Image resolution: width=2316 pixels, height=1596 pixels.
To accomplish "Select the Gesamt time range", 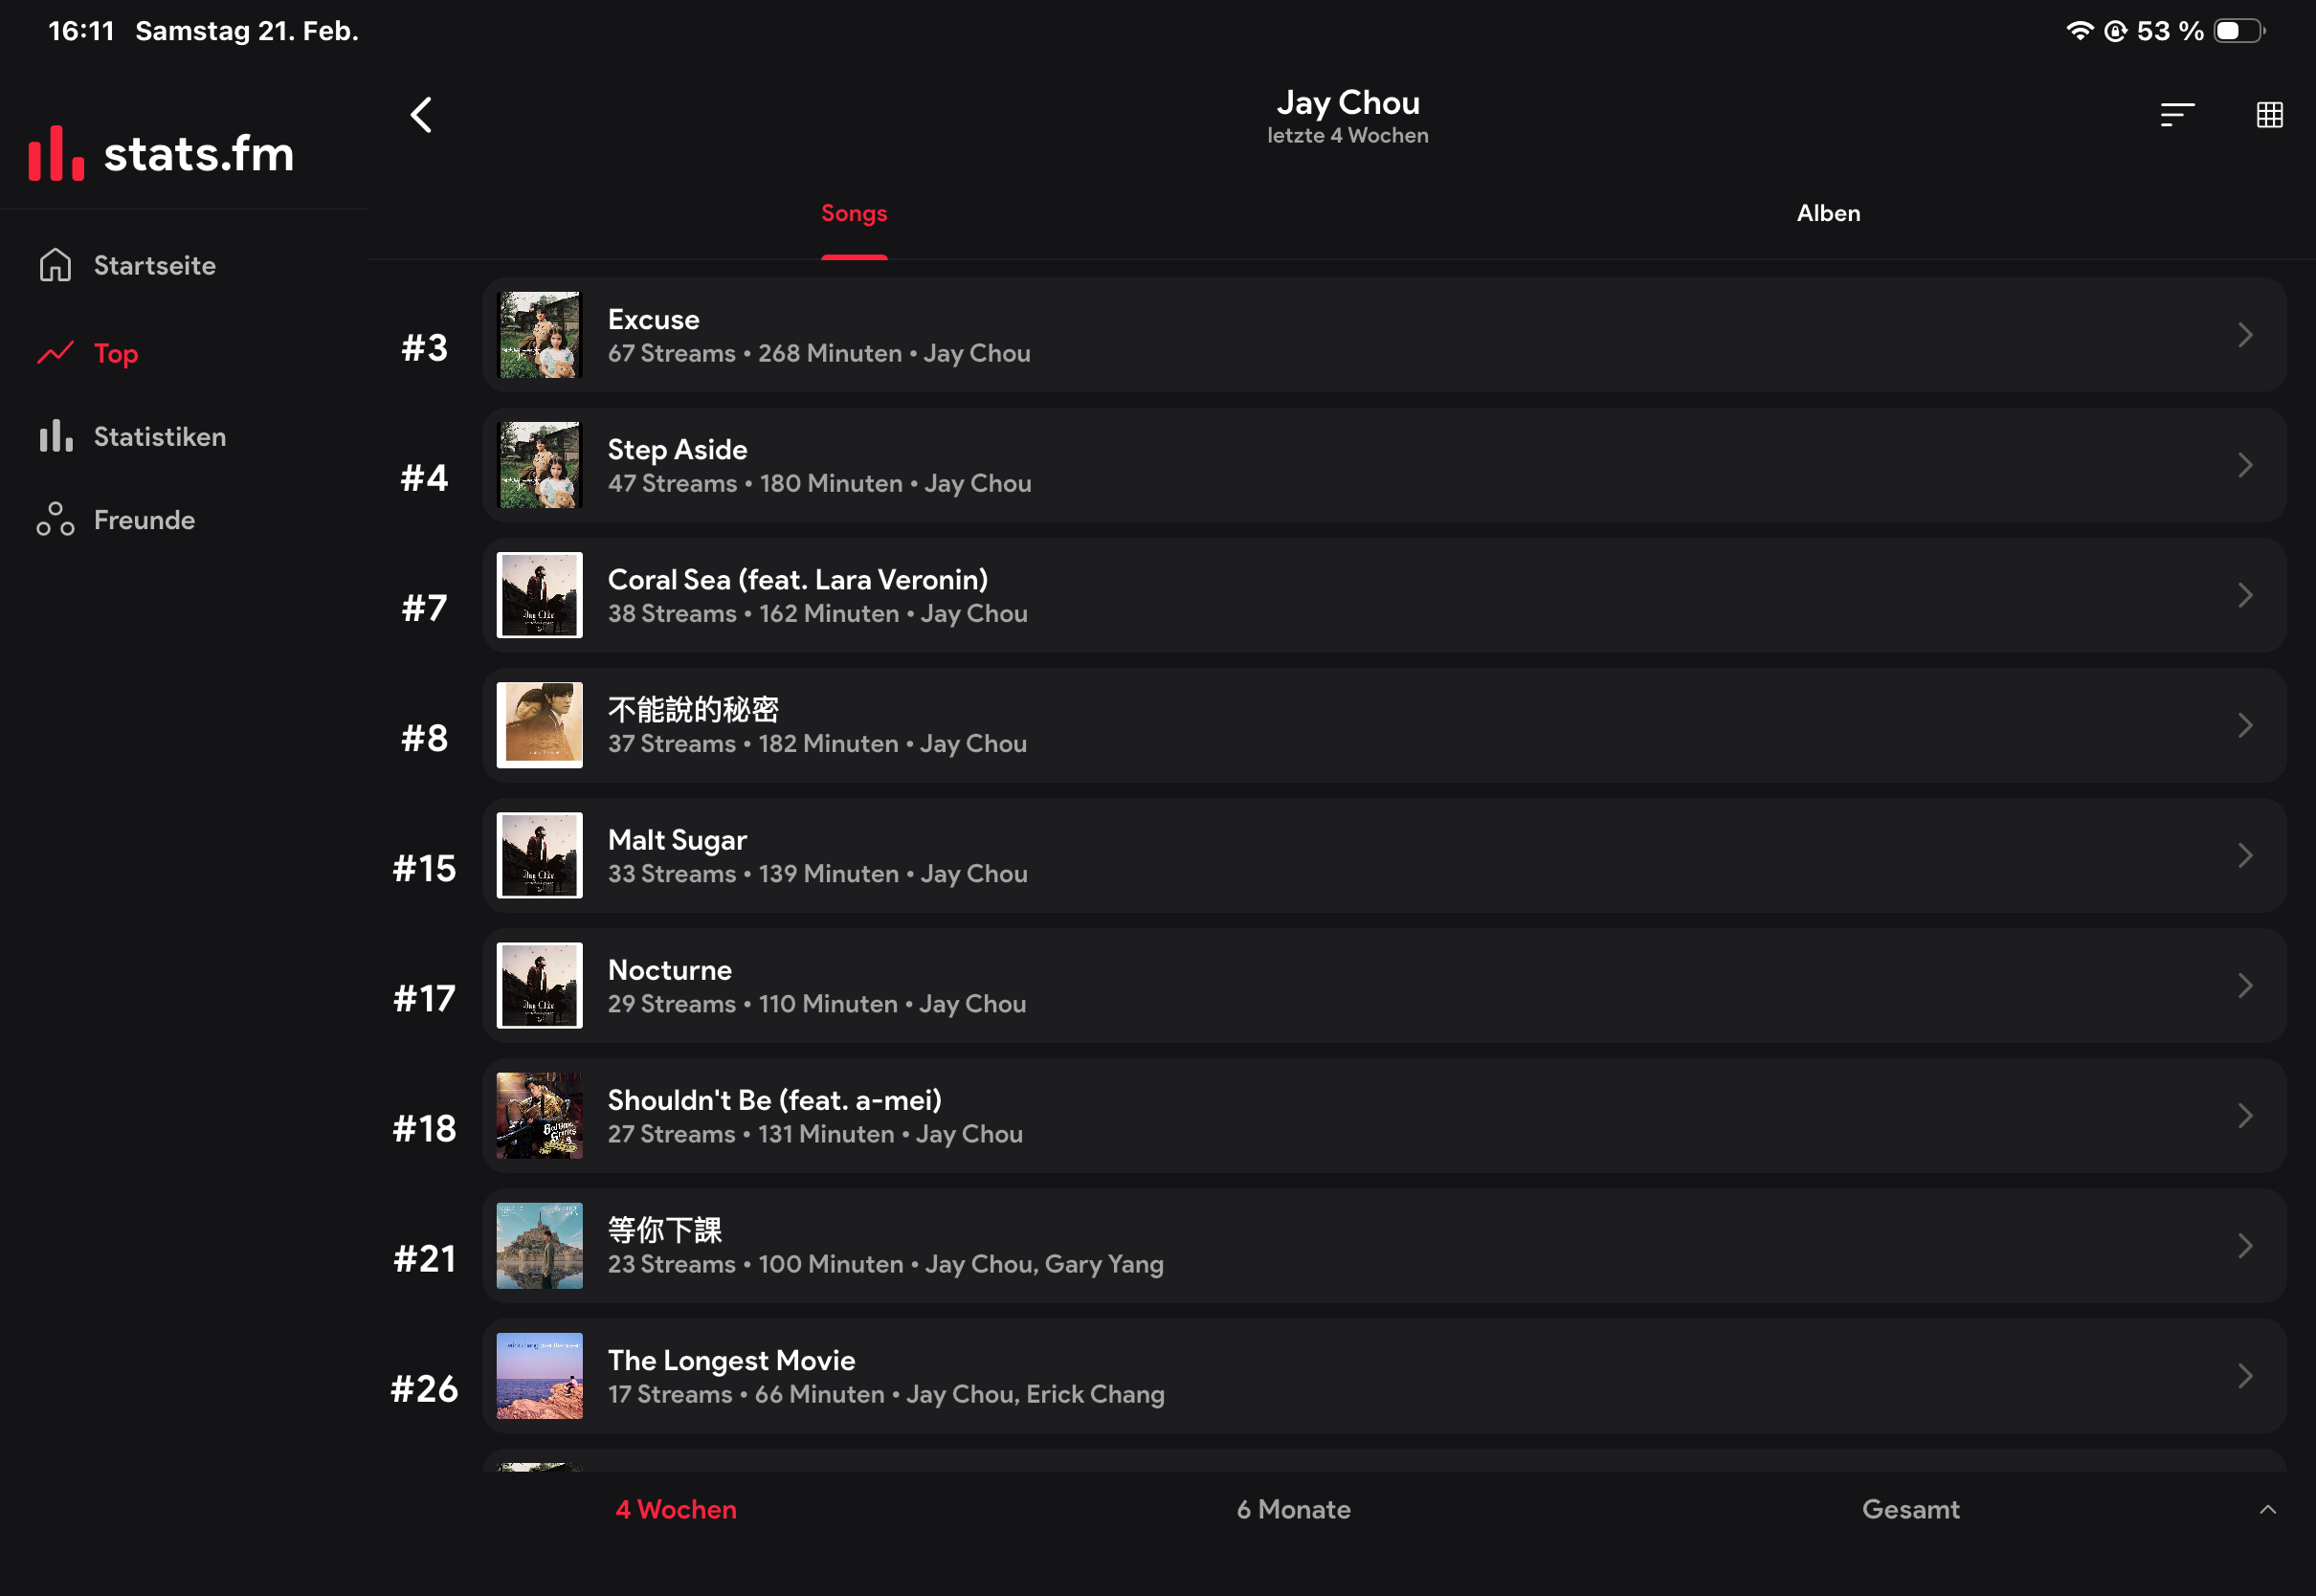I will click(1910, 1509).
